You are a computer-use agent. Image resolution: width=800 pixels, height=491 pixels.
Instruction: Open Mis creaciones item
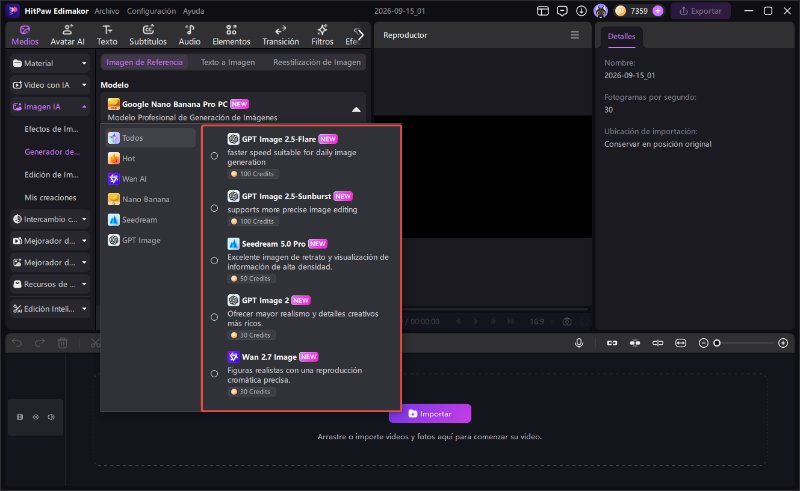[50, 198]
